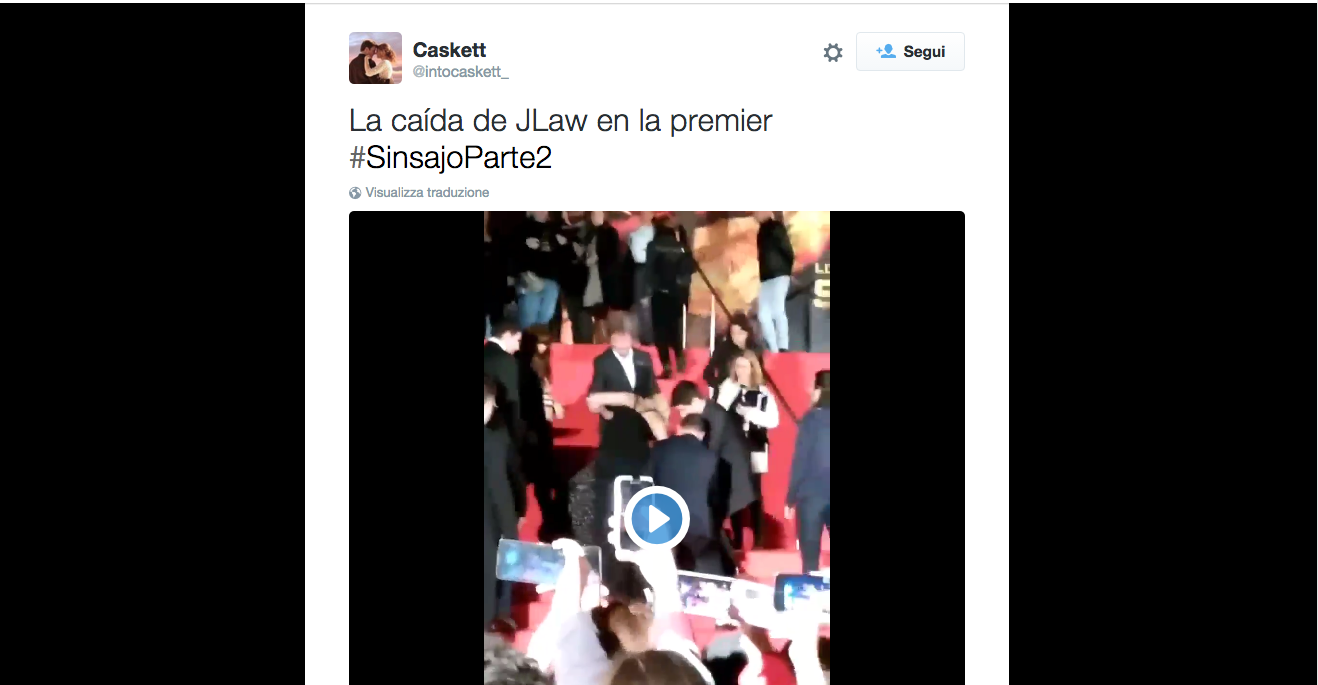Open the Caskett display name link
The image size is (1318, 685).
click(449, 50)
